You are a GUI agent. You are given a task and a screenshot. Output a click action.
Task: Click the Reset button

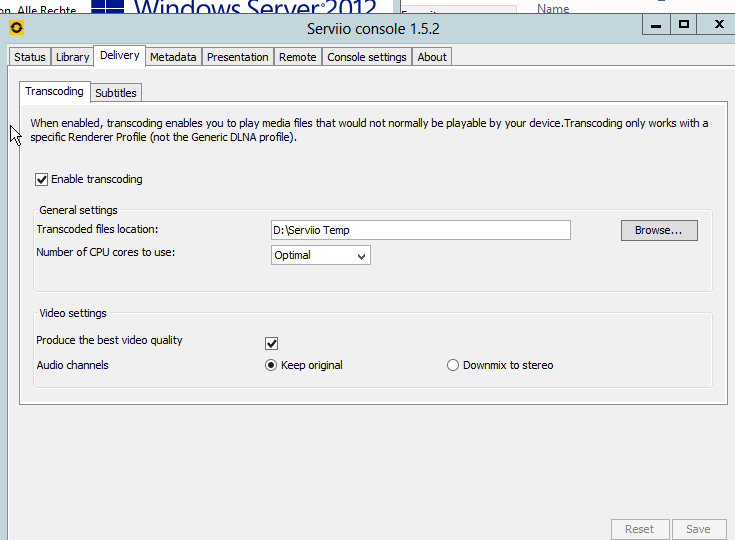[639, 529]
